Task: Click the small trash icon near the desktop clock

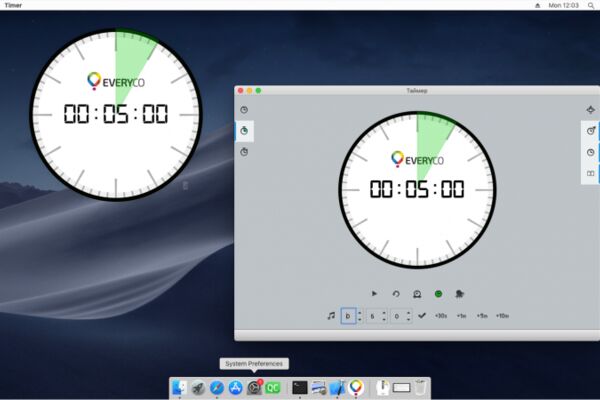Action: [x=185, y=186]
